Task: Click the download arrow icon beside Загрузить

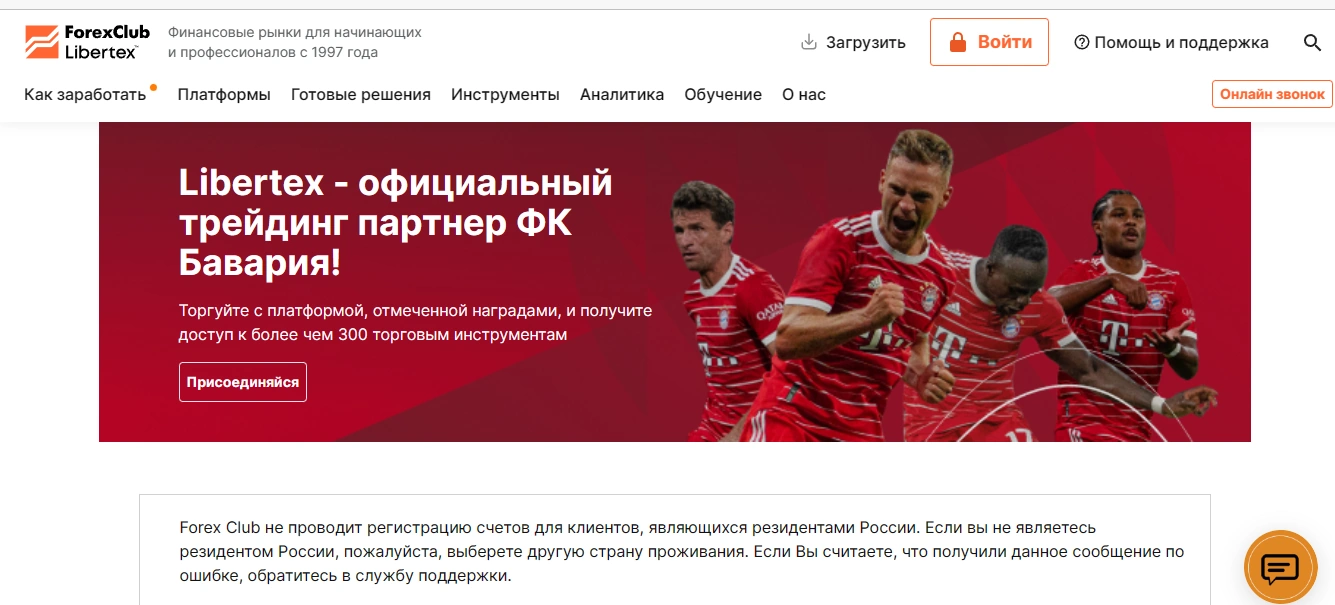Action: coord(809,42)
